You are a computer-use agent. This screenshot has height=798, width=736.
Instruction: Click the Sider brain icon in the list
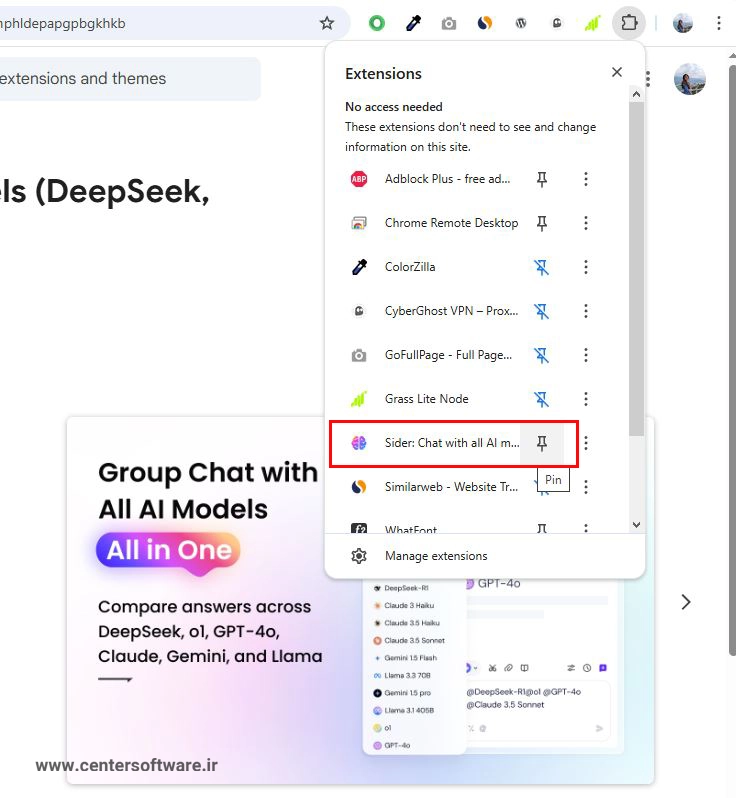point(359,443)
